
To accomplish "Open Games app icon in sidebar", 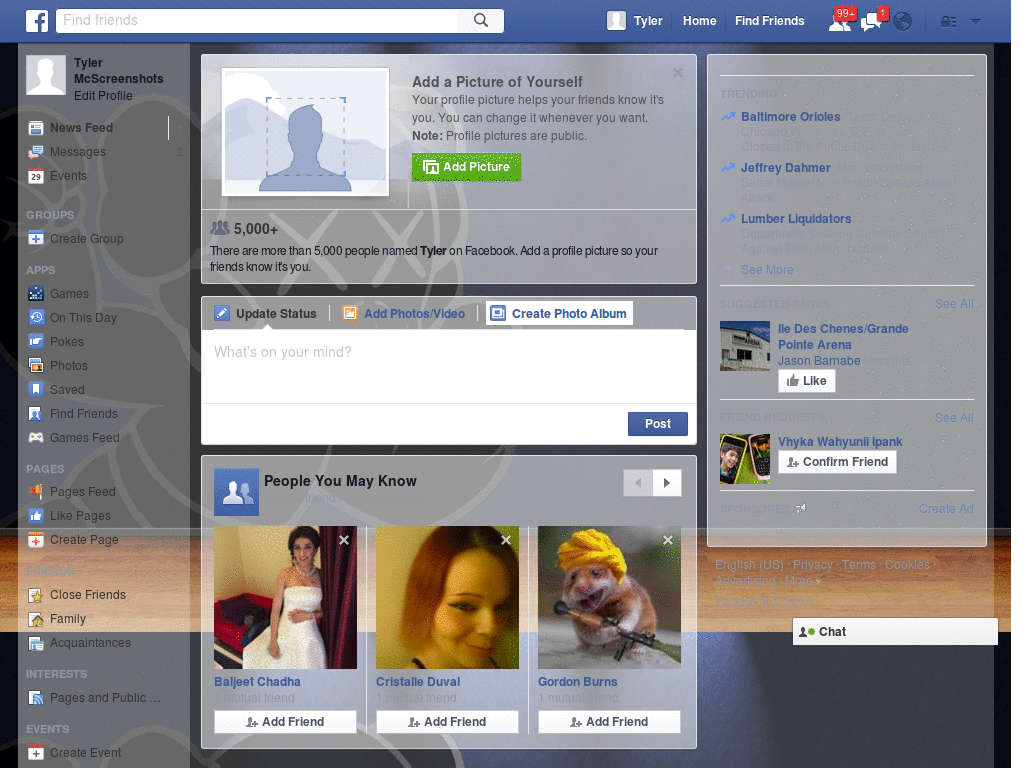I will point(36,293).
